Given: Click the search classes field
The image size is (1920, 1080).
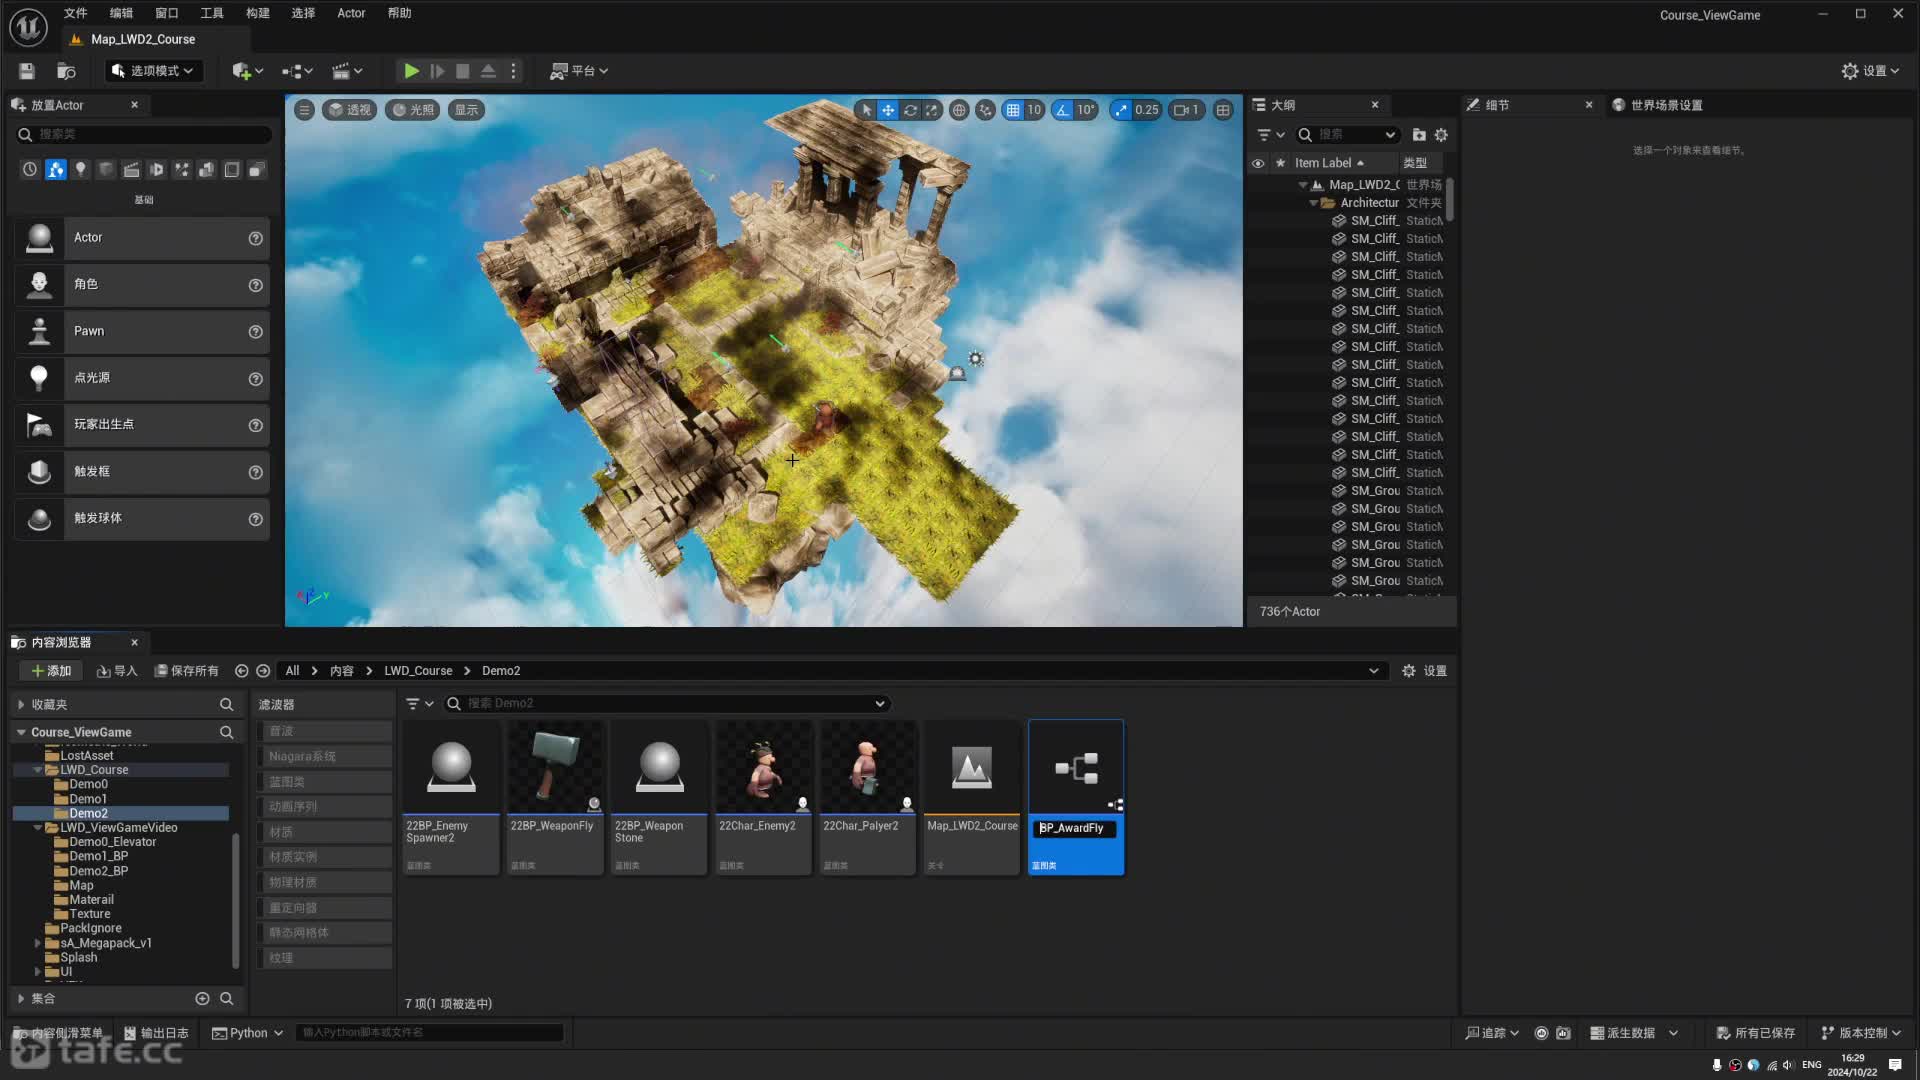Looking at the screenshot, I should [x=145, y=134].
